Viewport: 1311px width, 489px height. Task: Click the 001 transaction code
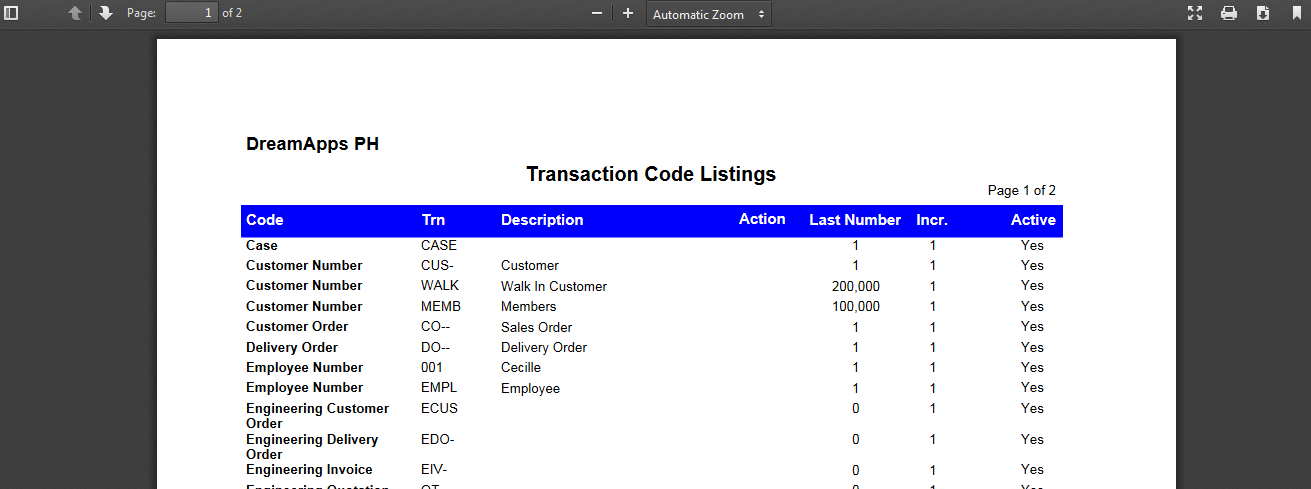click(x=432, y=367)
